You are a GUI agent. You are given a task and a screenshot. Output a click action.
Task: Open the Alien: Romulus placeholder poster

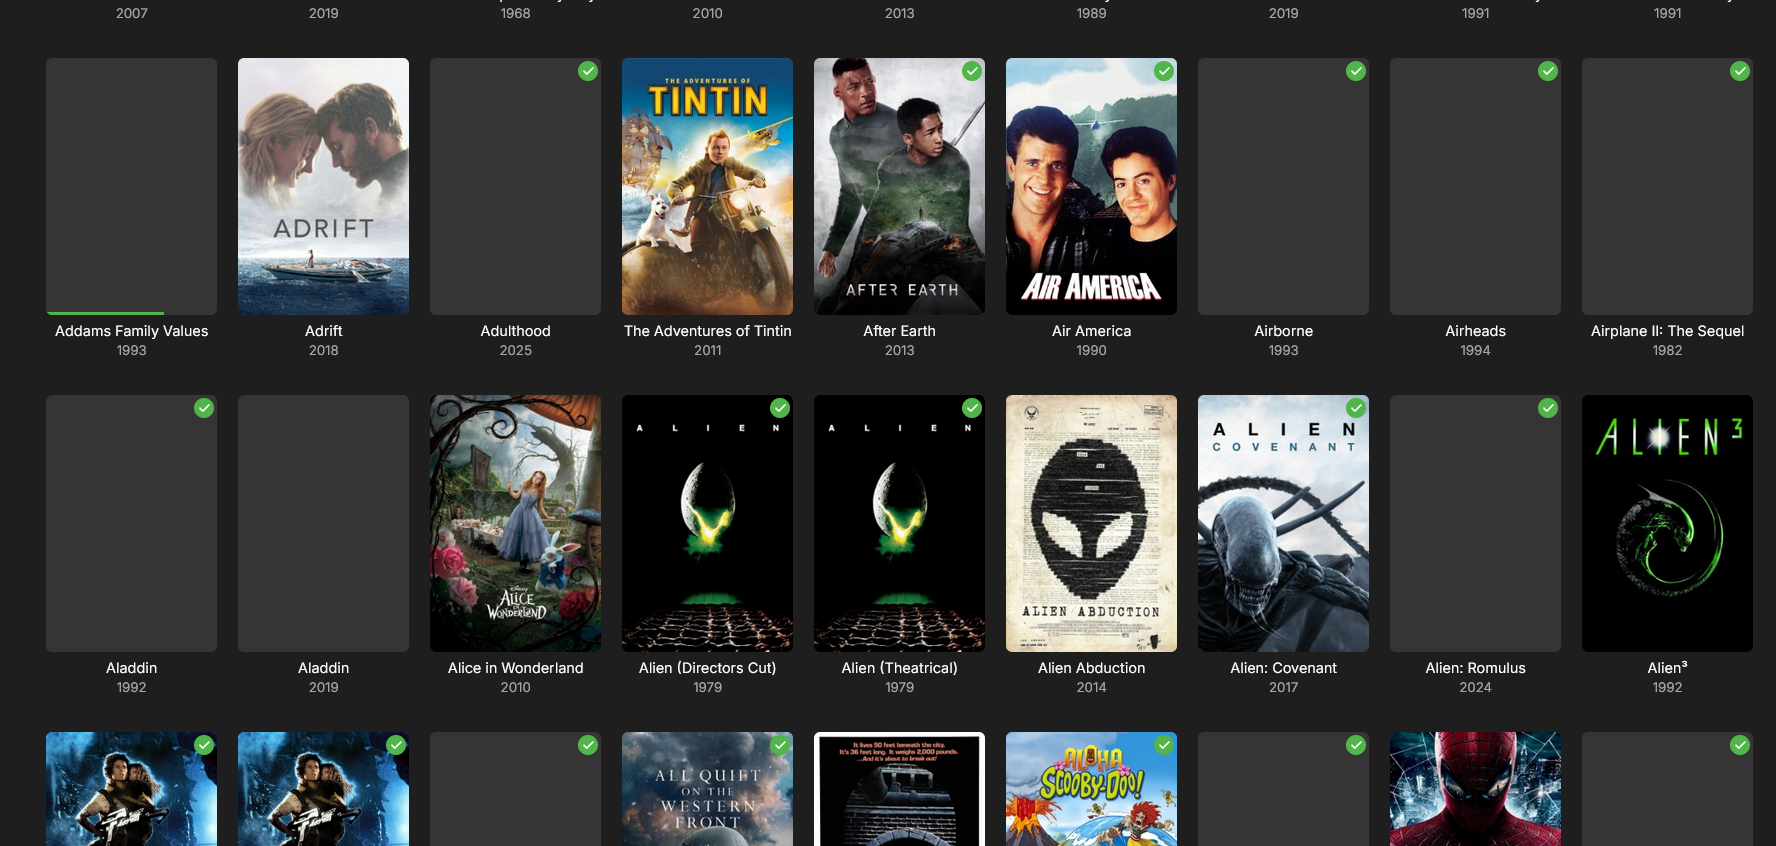(1475, 523)
